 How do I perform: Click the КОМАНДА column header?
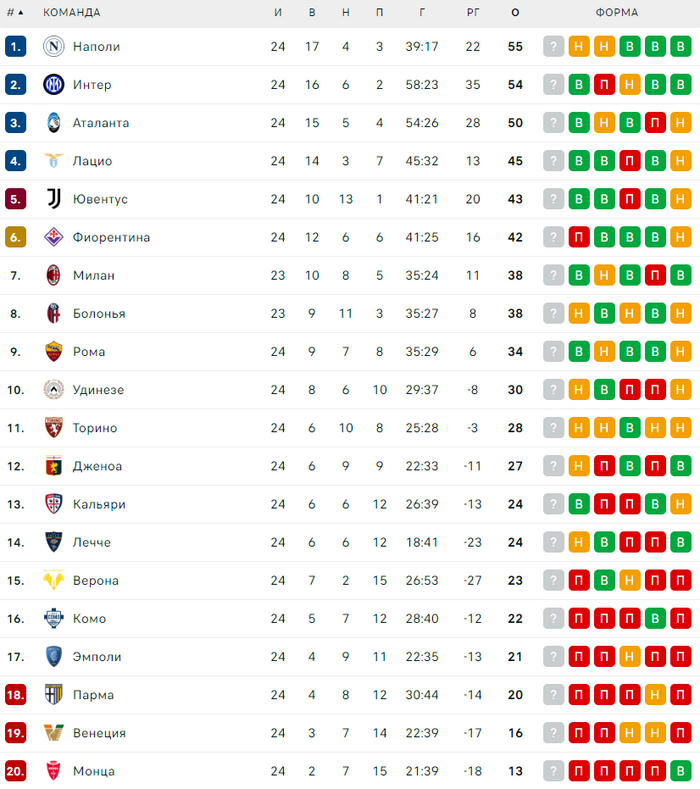[72, 13]
